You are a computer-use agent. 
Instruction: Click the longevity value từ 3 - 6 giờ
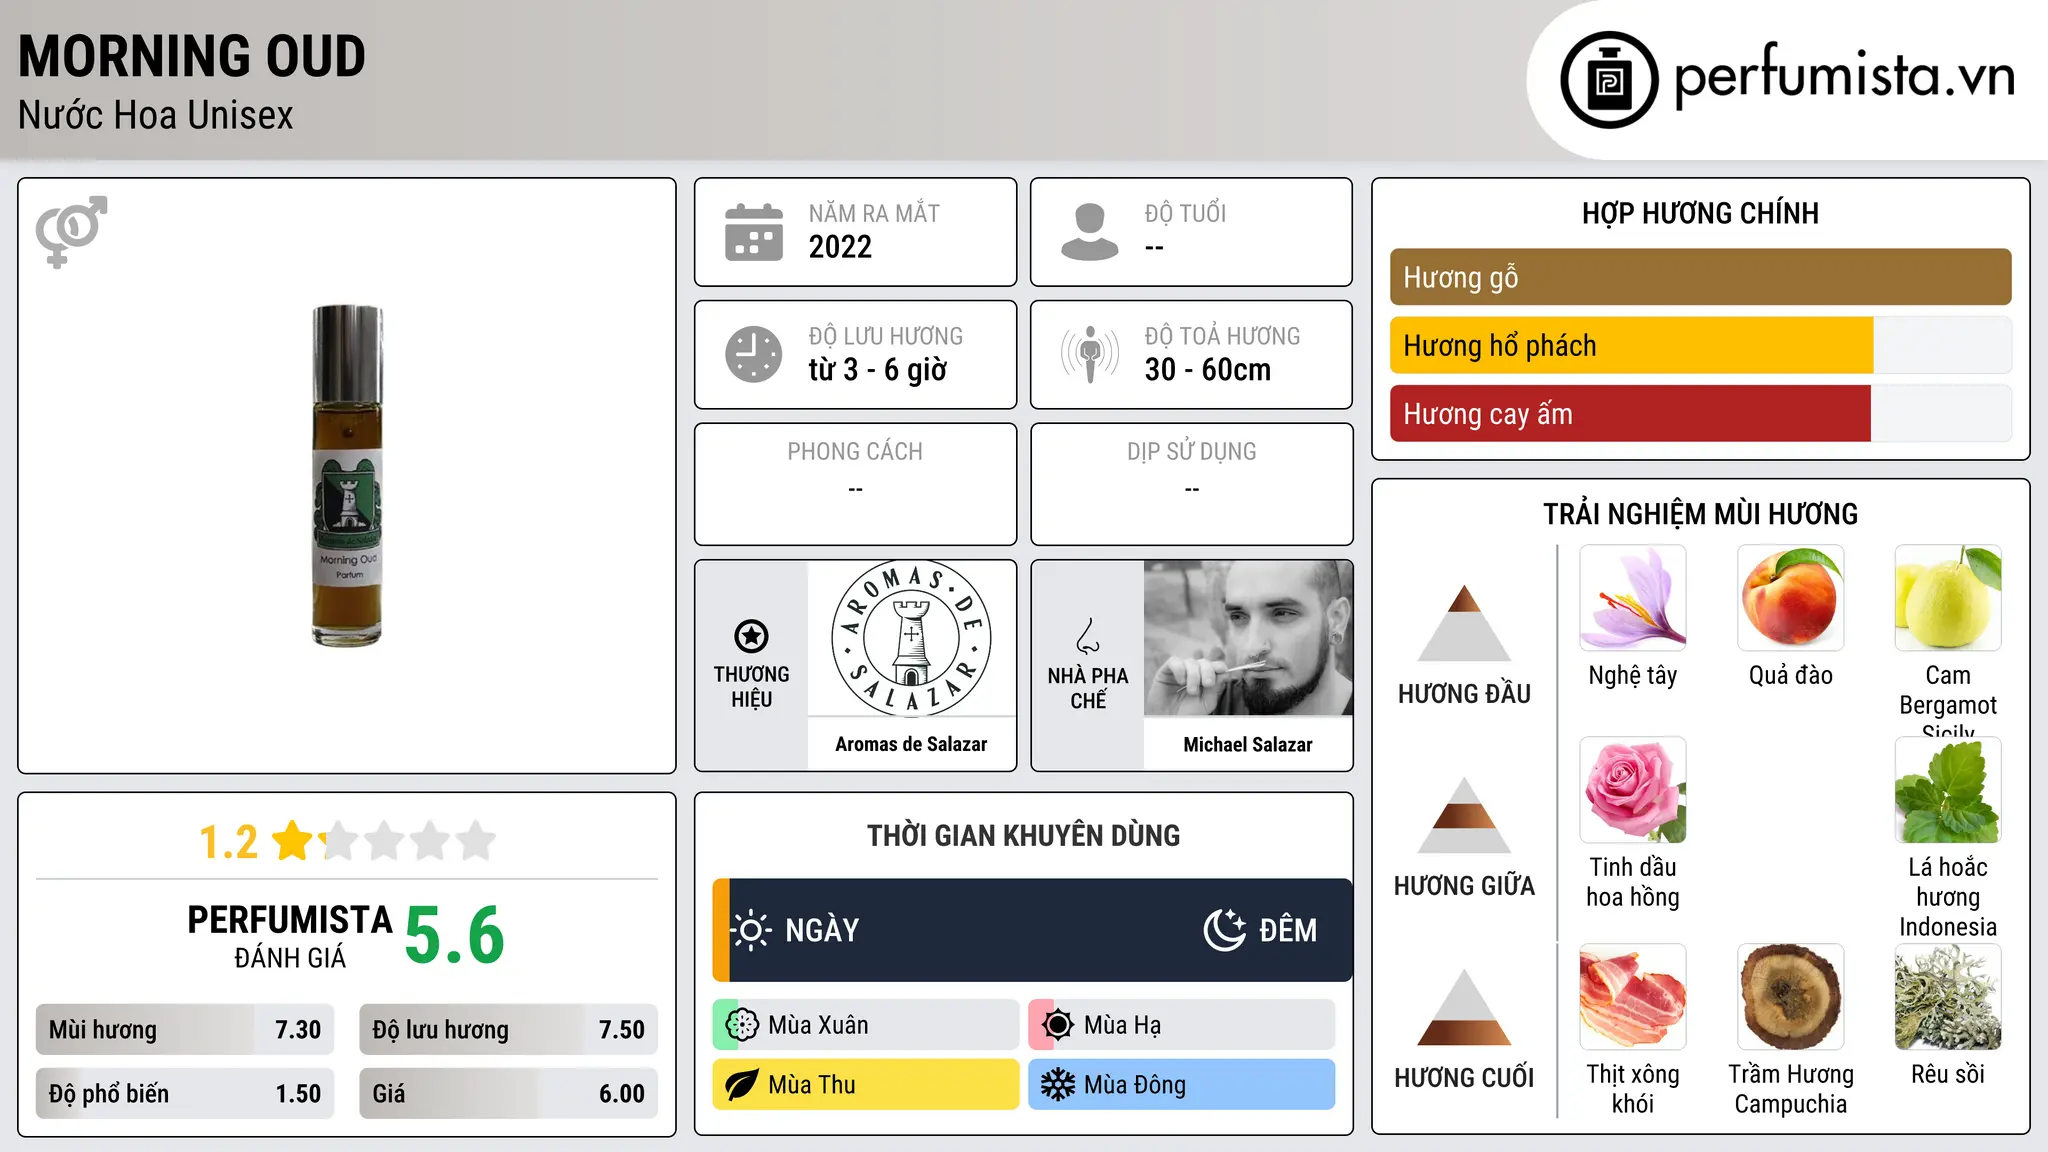[x=877, y=370]
